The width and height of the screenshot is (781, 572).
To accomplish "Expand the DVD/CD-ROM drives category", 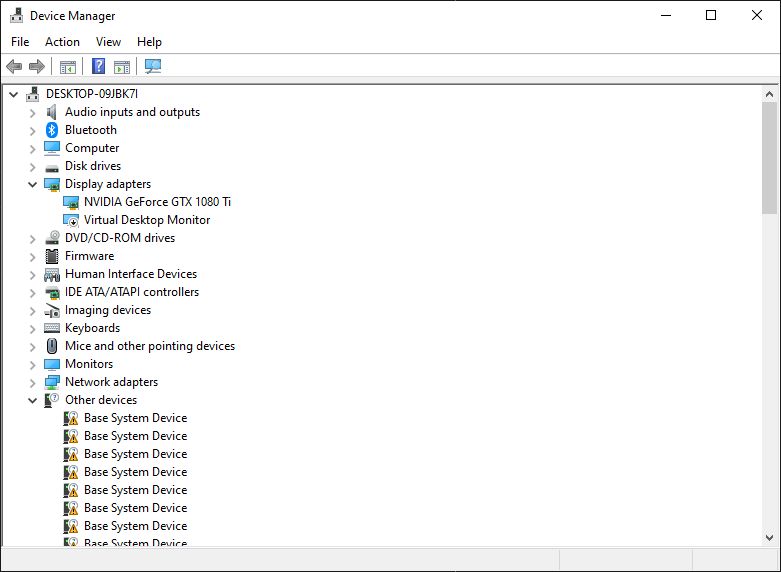I will (32, 239).
